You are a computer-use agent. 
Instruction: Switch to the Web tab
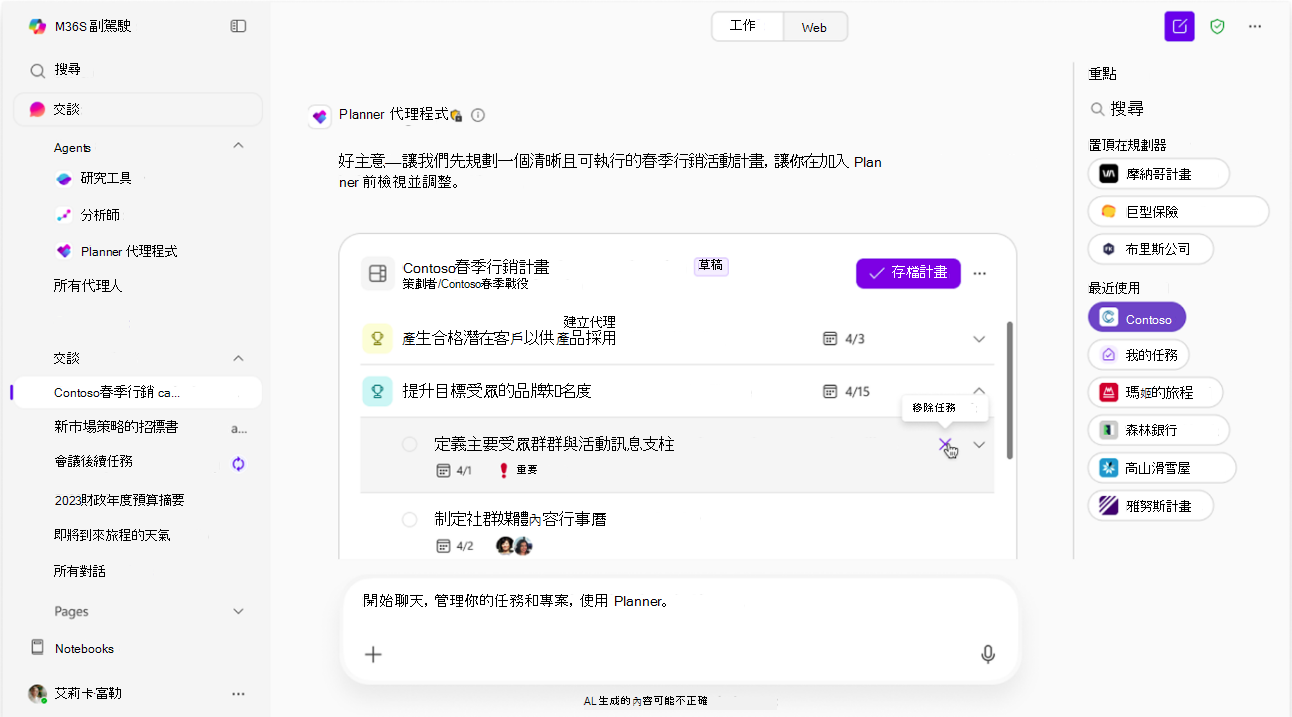pyautogui.click(x=814, y=27)
